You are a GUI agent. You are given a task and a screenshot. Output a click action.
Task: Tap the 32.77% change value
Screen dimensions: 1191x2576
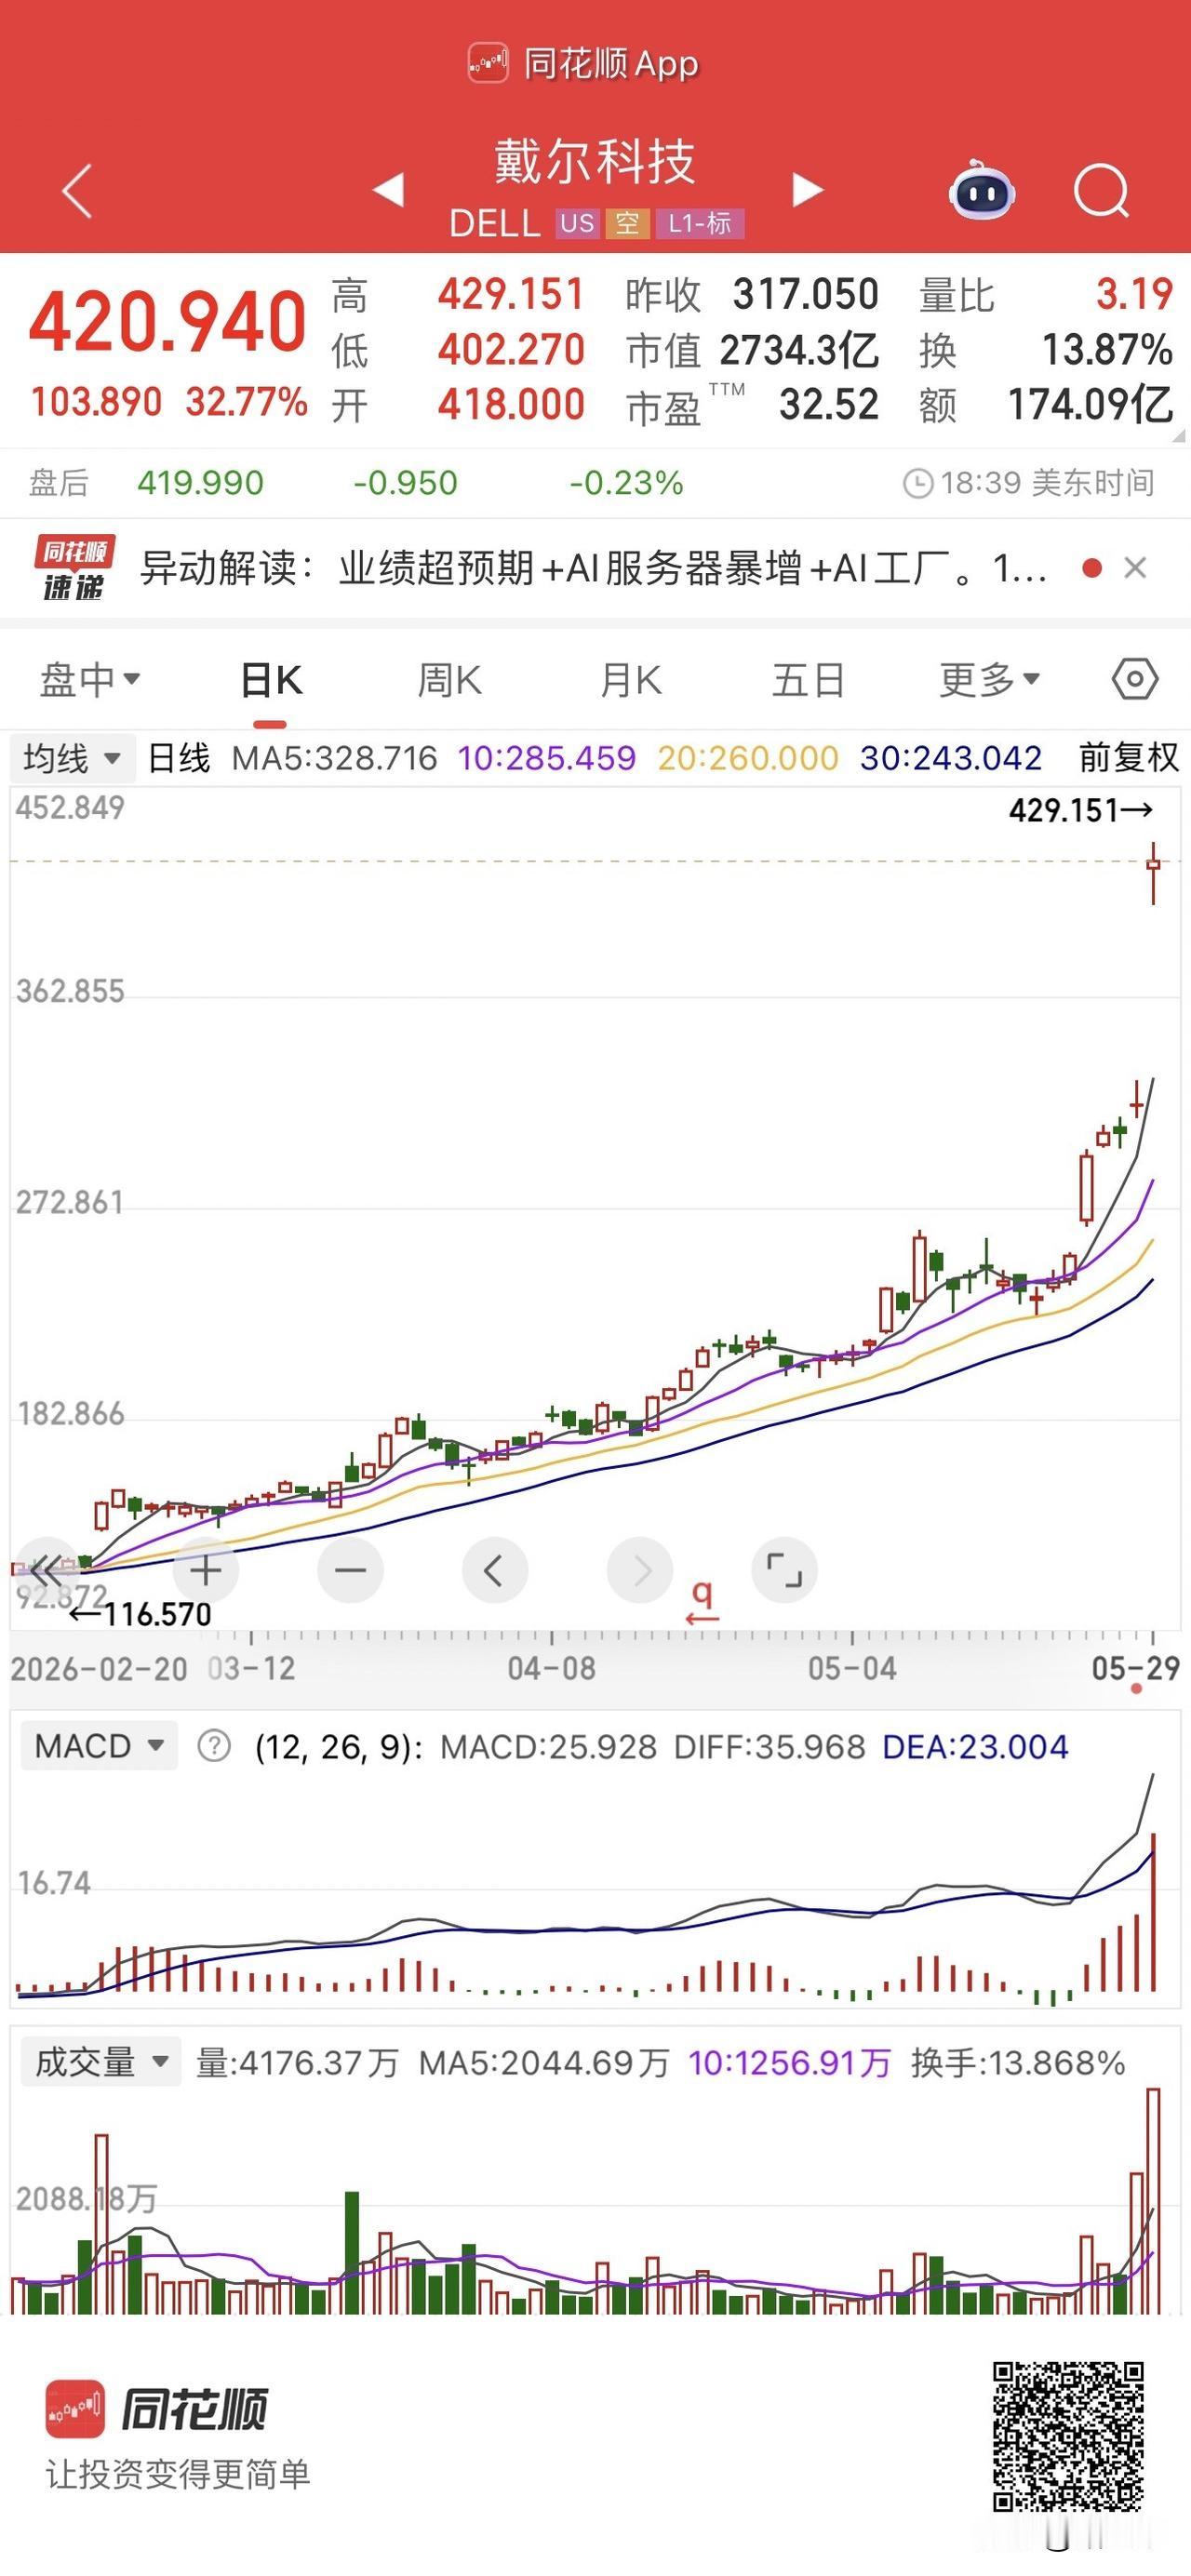[246, 402]
